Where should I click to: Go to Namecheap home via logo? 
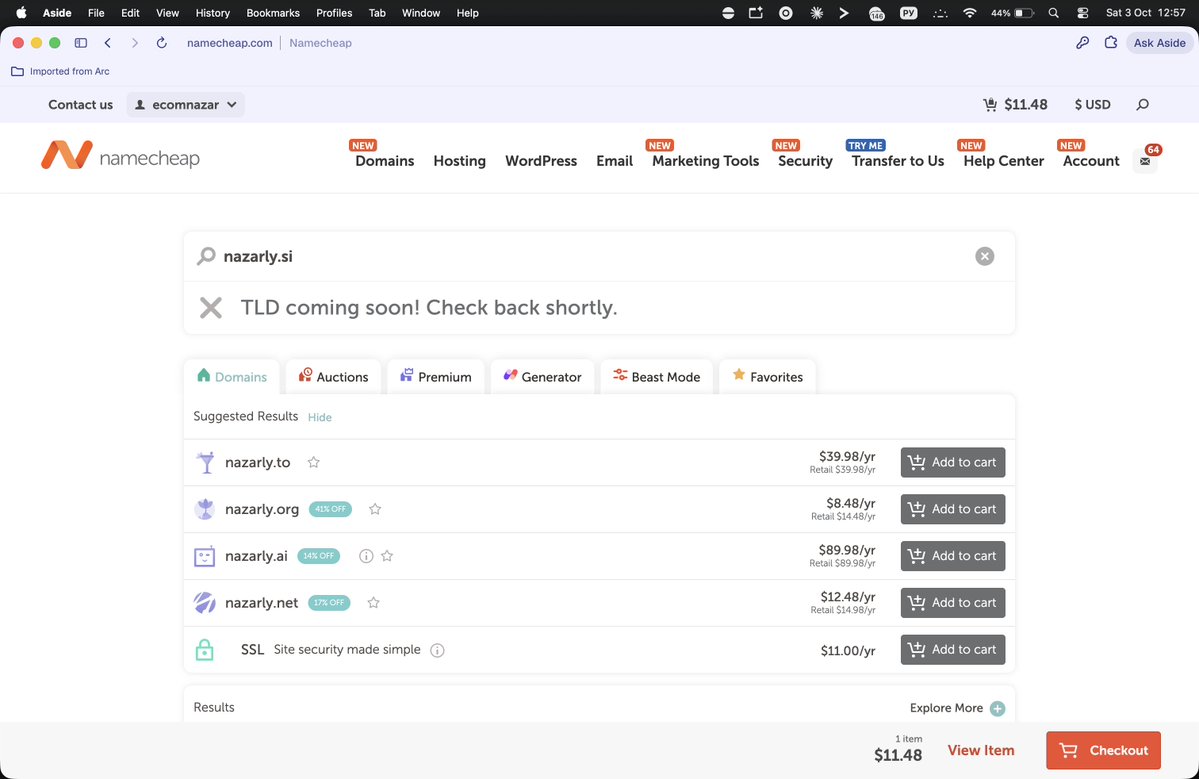120,156
